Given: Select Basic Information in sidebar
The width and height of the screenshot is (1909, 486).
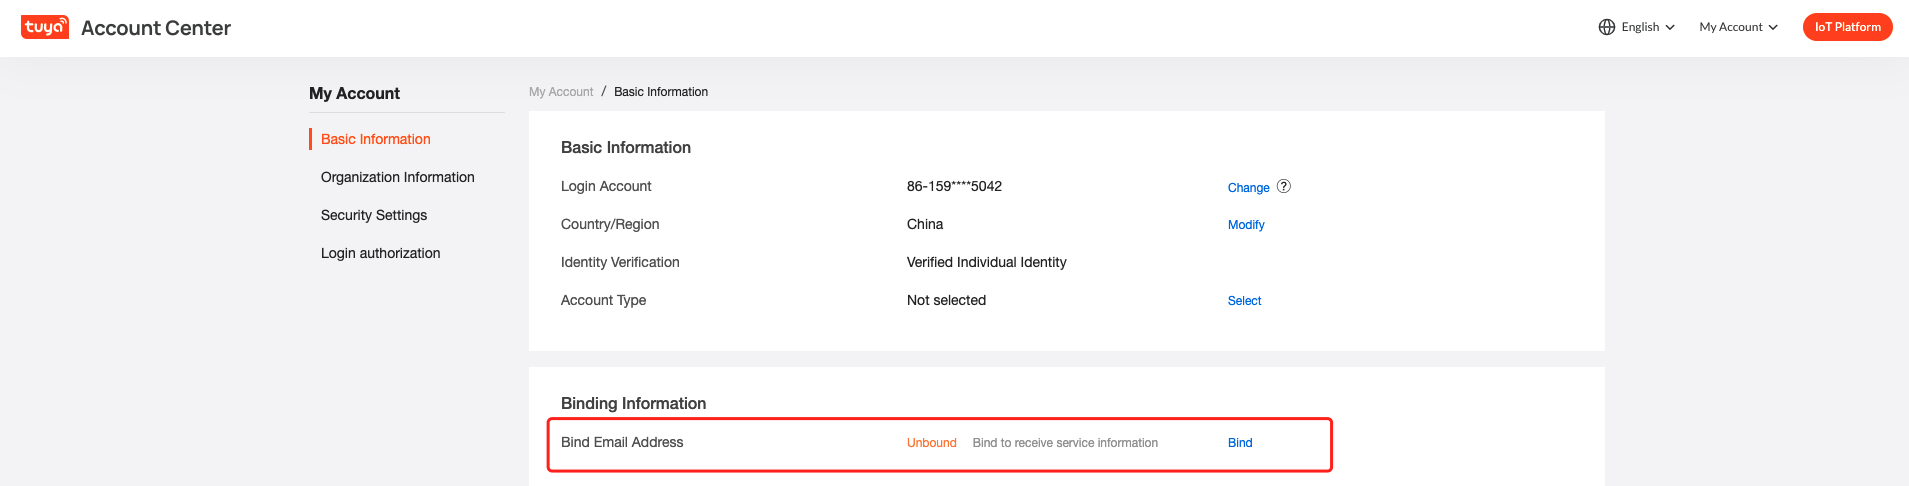Looking at the screenshot, I should coord(376,139).
